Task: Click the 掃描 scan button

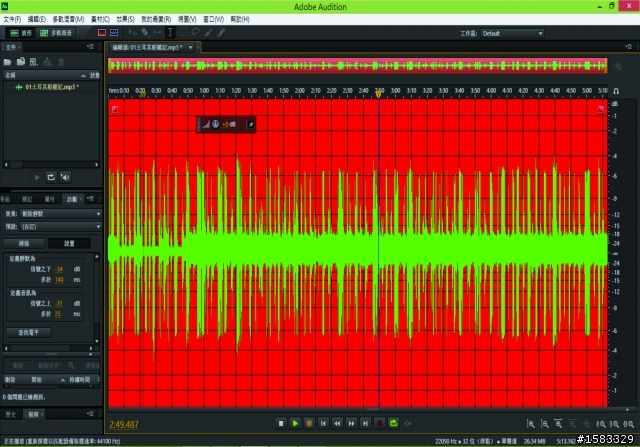Action: pos(24,243)
